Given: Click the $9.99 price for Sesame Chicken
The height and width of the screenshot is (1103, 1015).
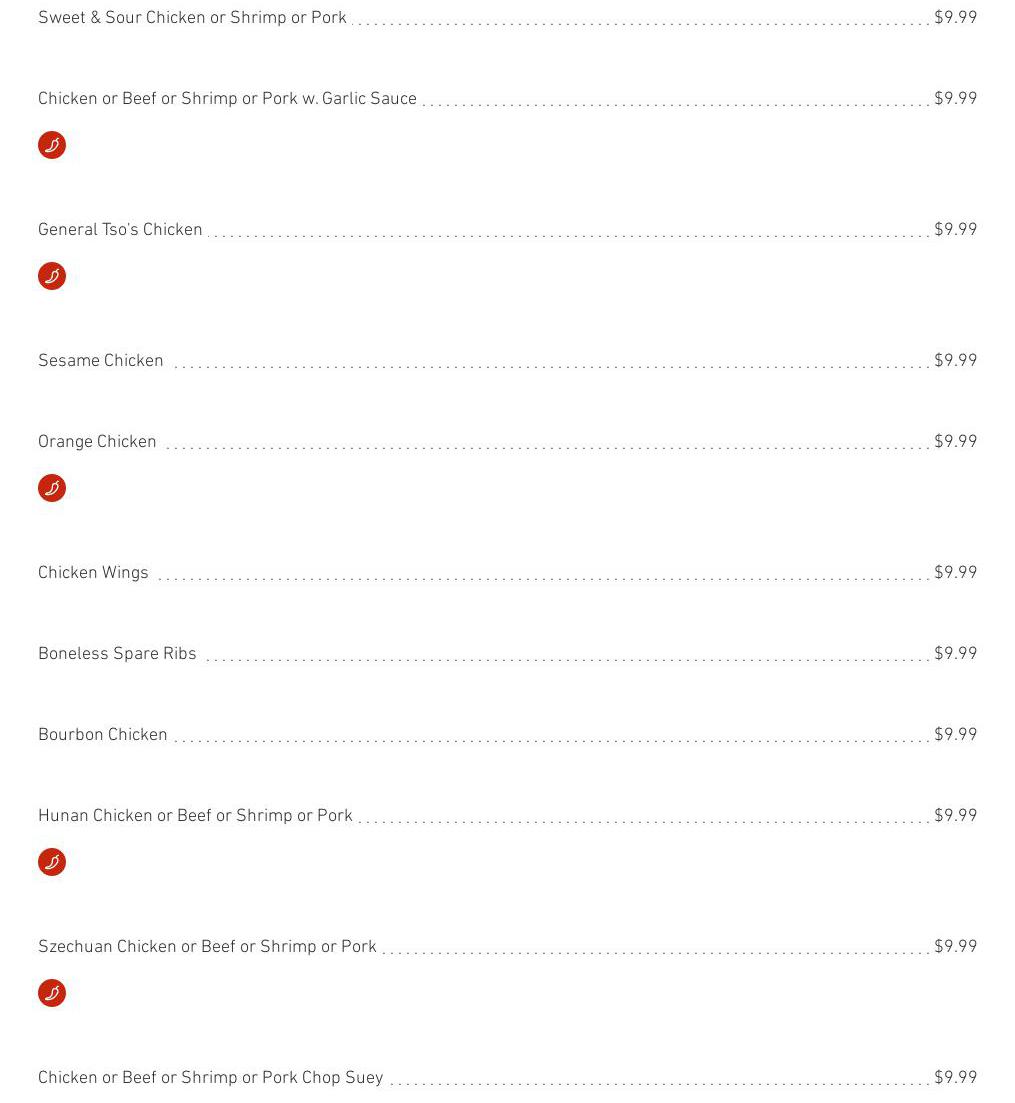Looking at the screenshot, I should pos(955,361).
